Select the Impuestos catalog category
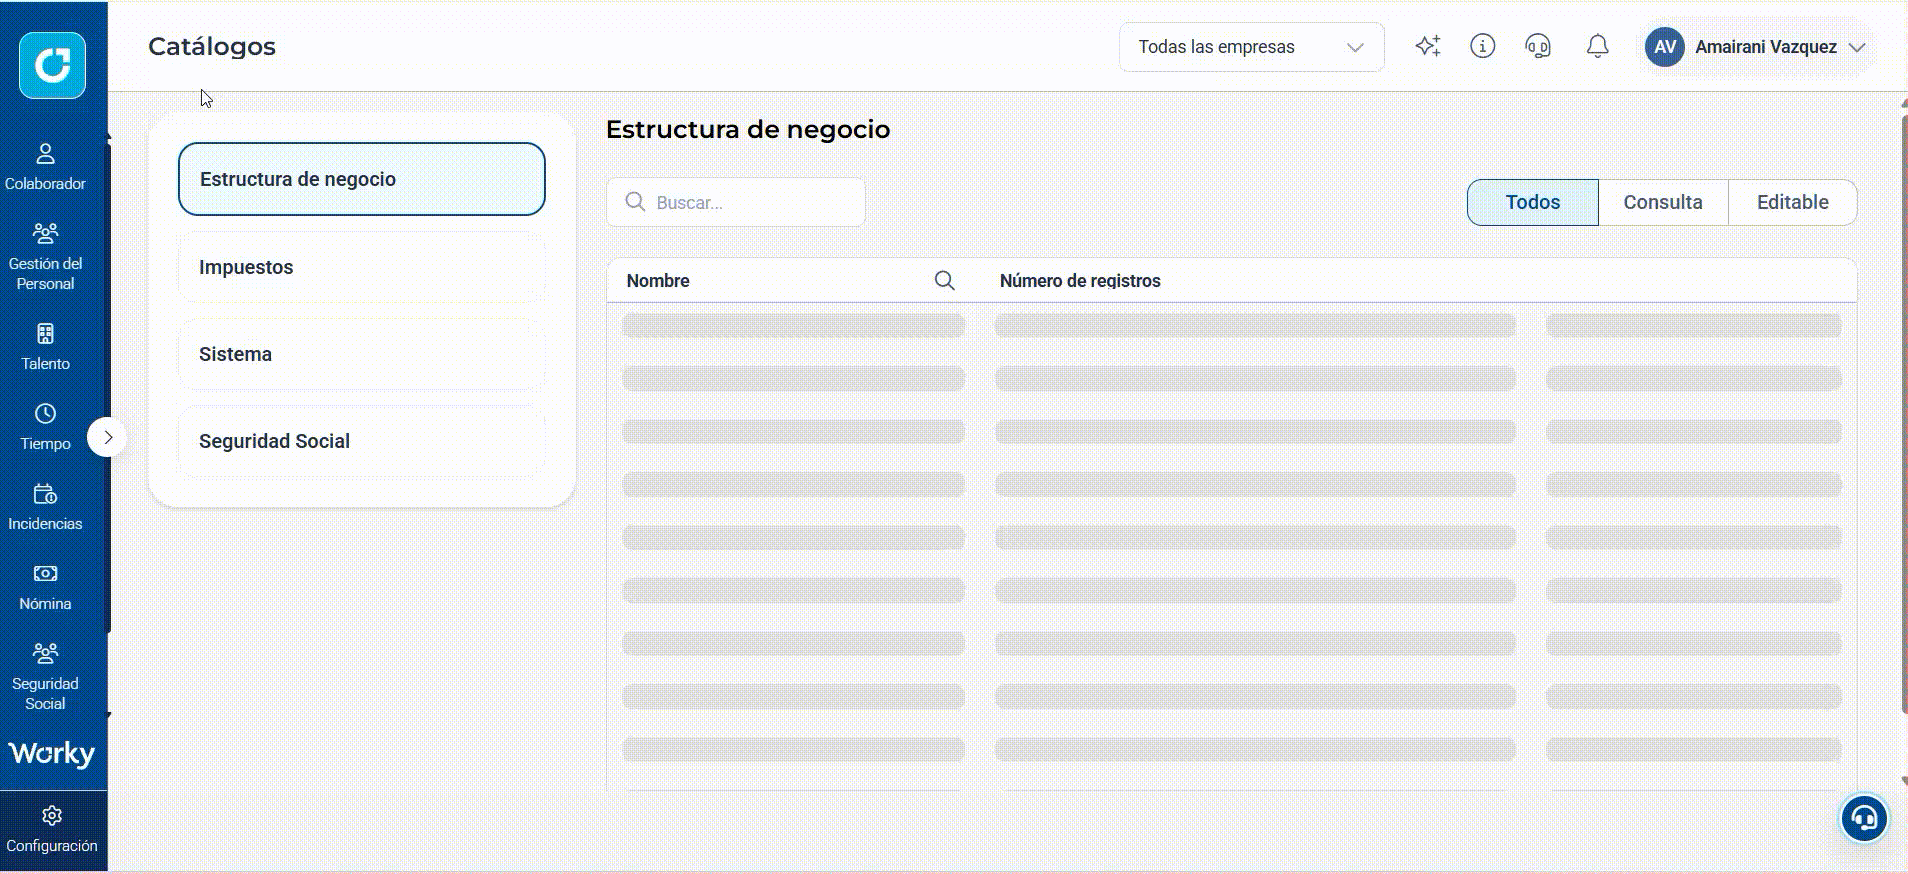This screenshot has height=874, width=1908. pos(362,267)
